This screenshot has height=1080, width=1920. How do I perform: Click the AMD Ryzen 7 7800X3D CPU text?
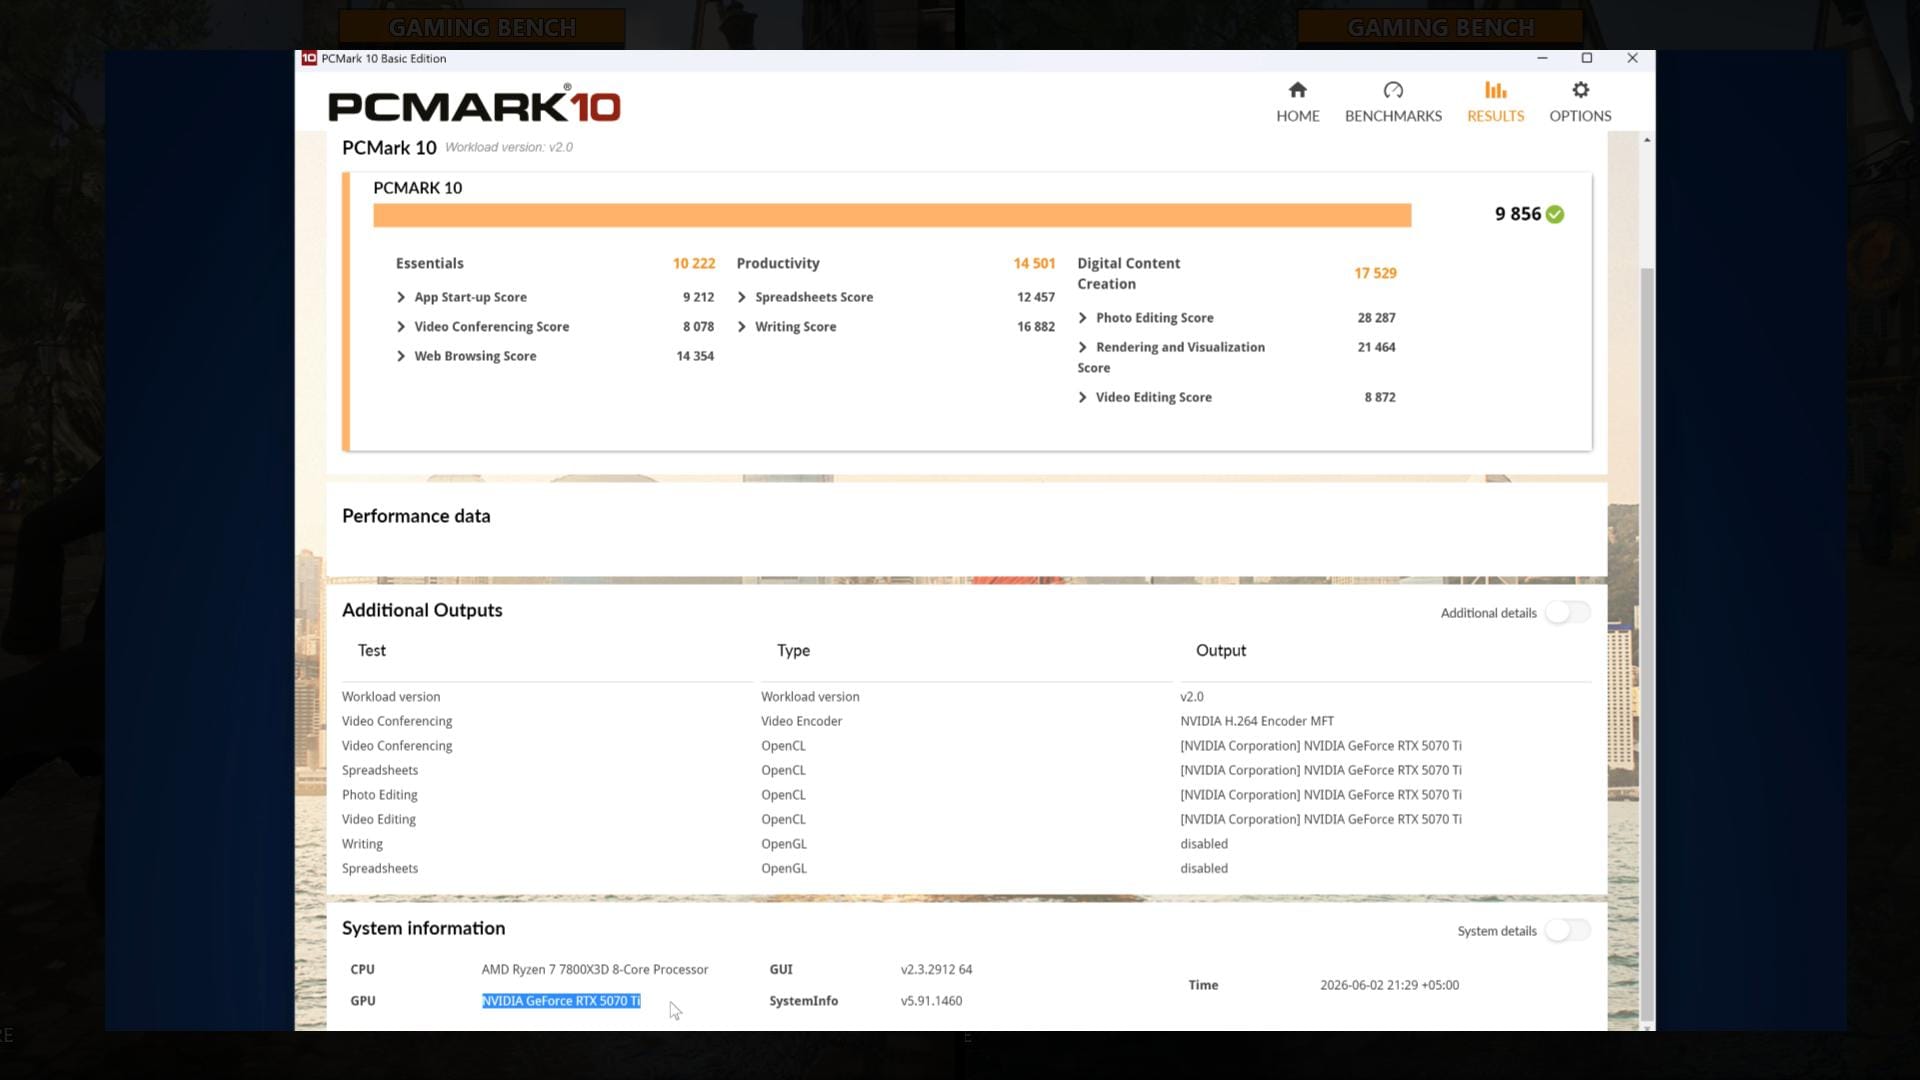[x=595, y=969]
